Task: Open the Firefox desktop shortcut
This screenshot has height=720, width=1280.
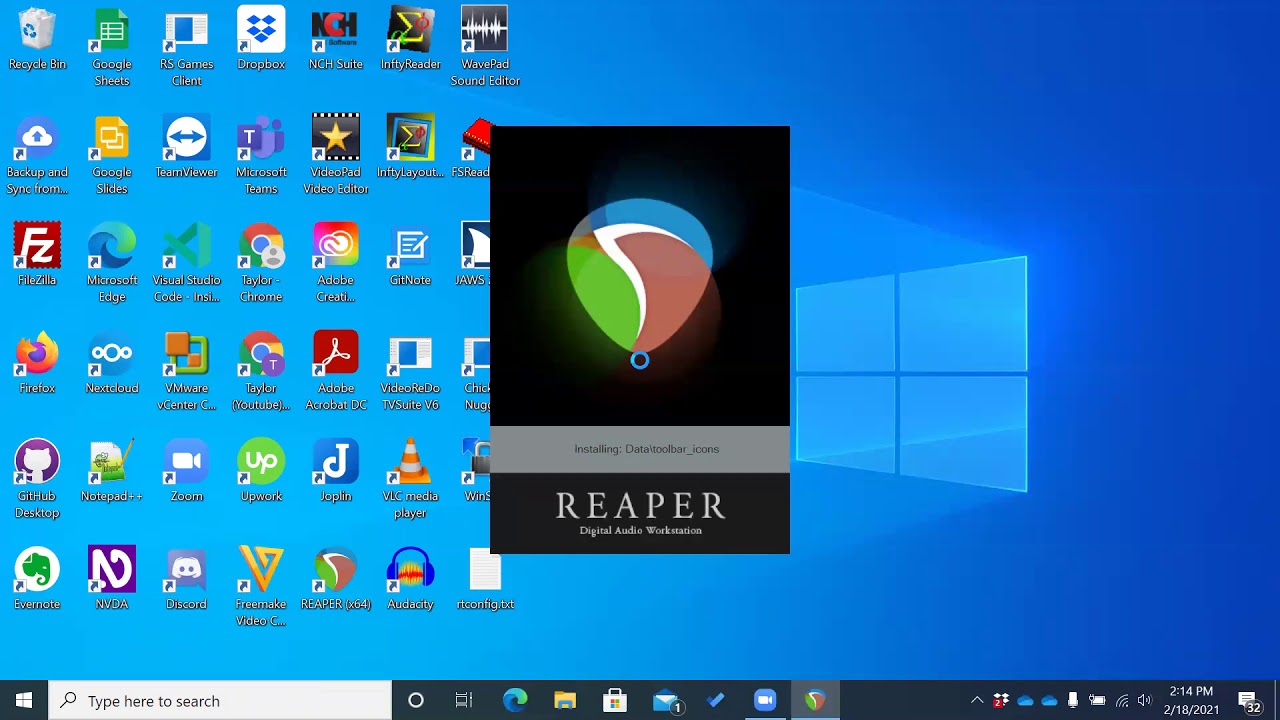Action: (37, 364)
